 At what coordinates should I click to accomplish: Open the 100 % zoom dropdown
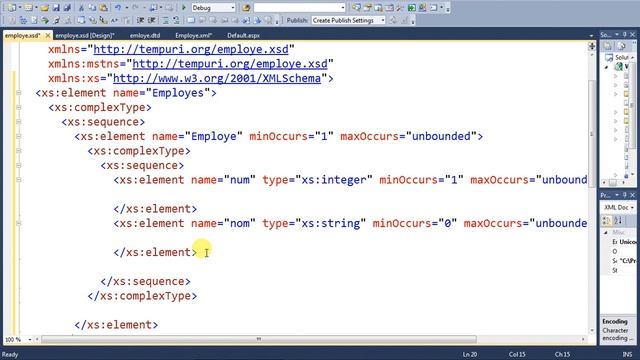(29, 339)
